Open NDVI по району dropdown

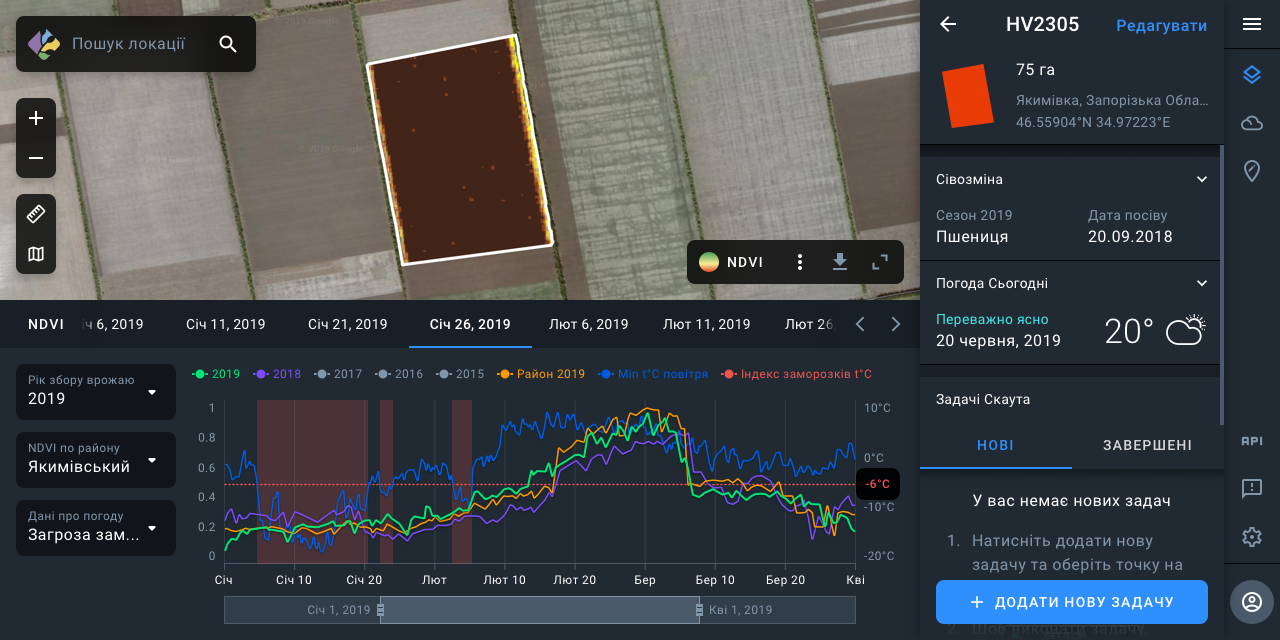pos(96,460)
